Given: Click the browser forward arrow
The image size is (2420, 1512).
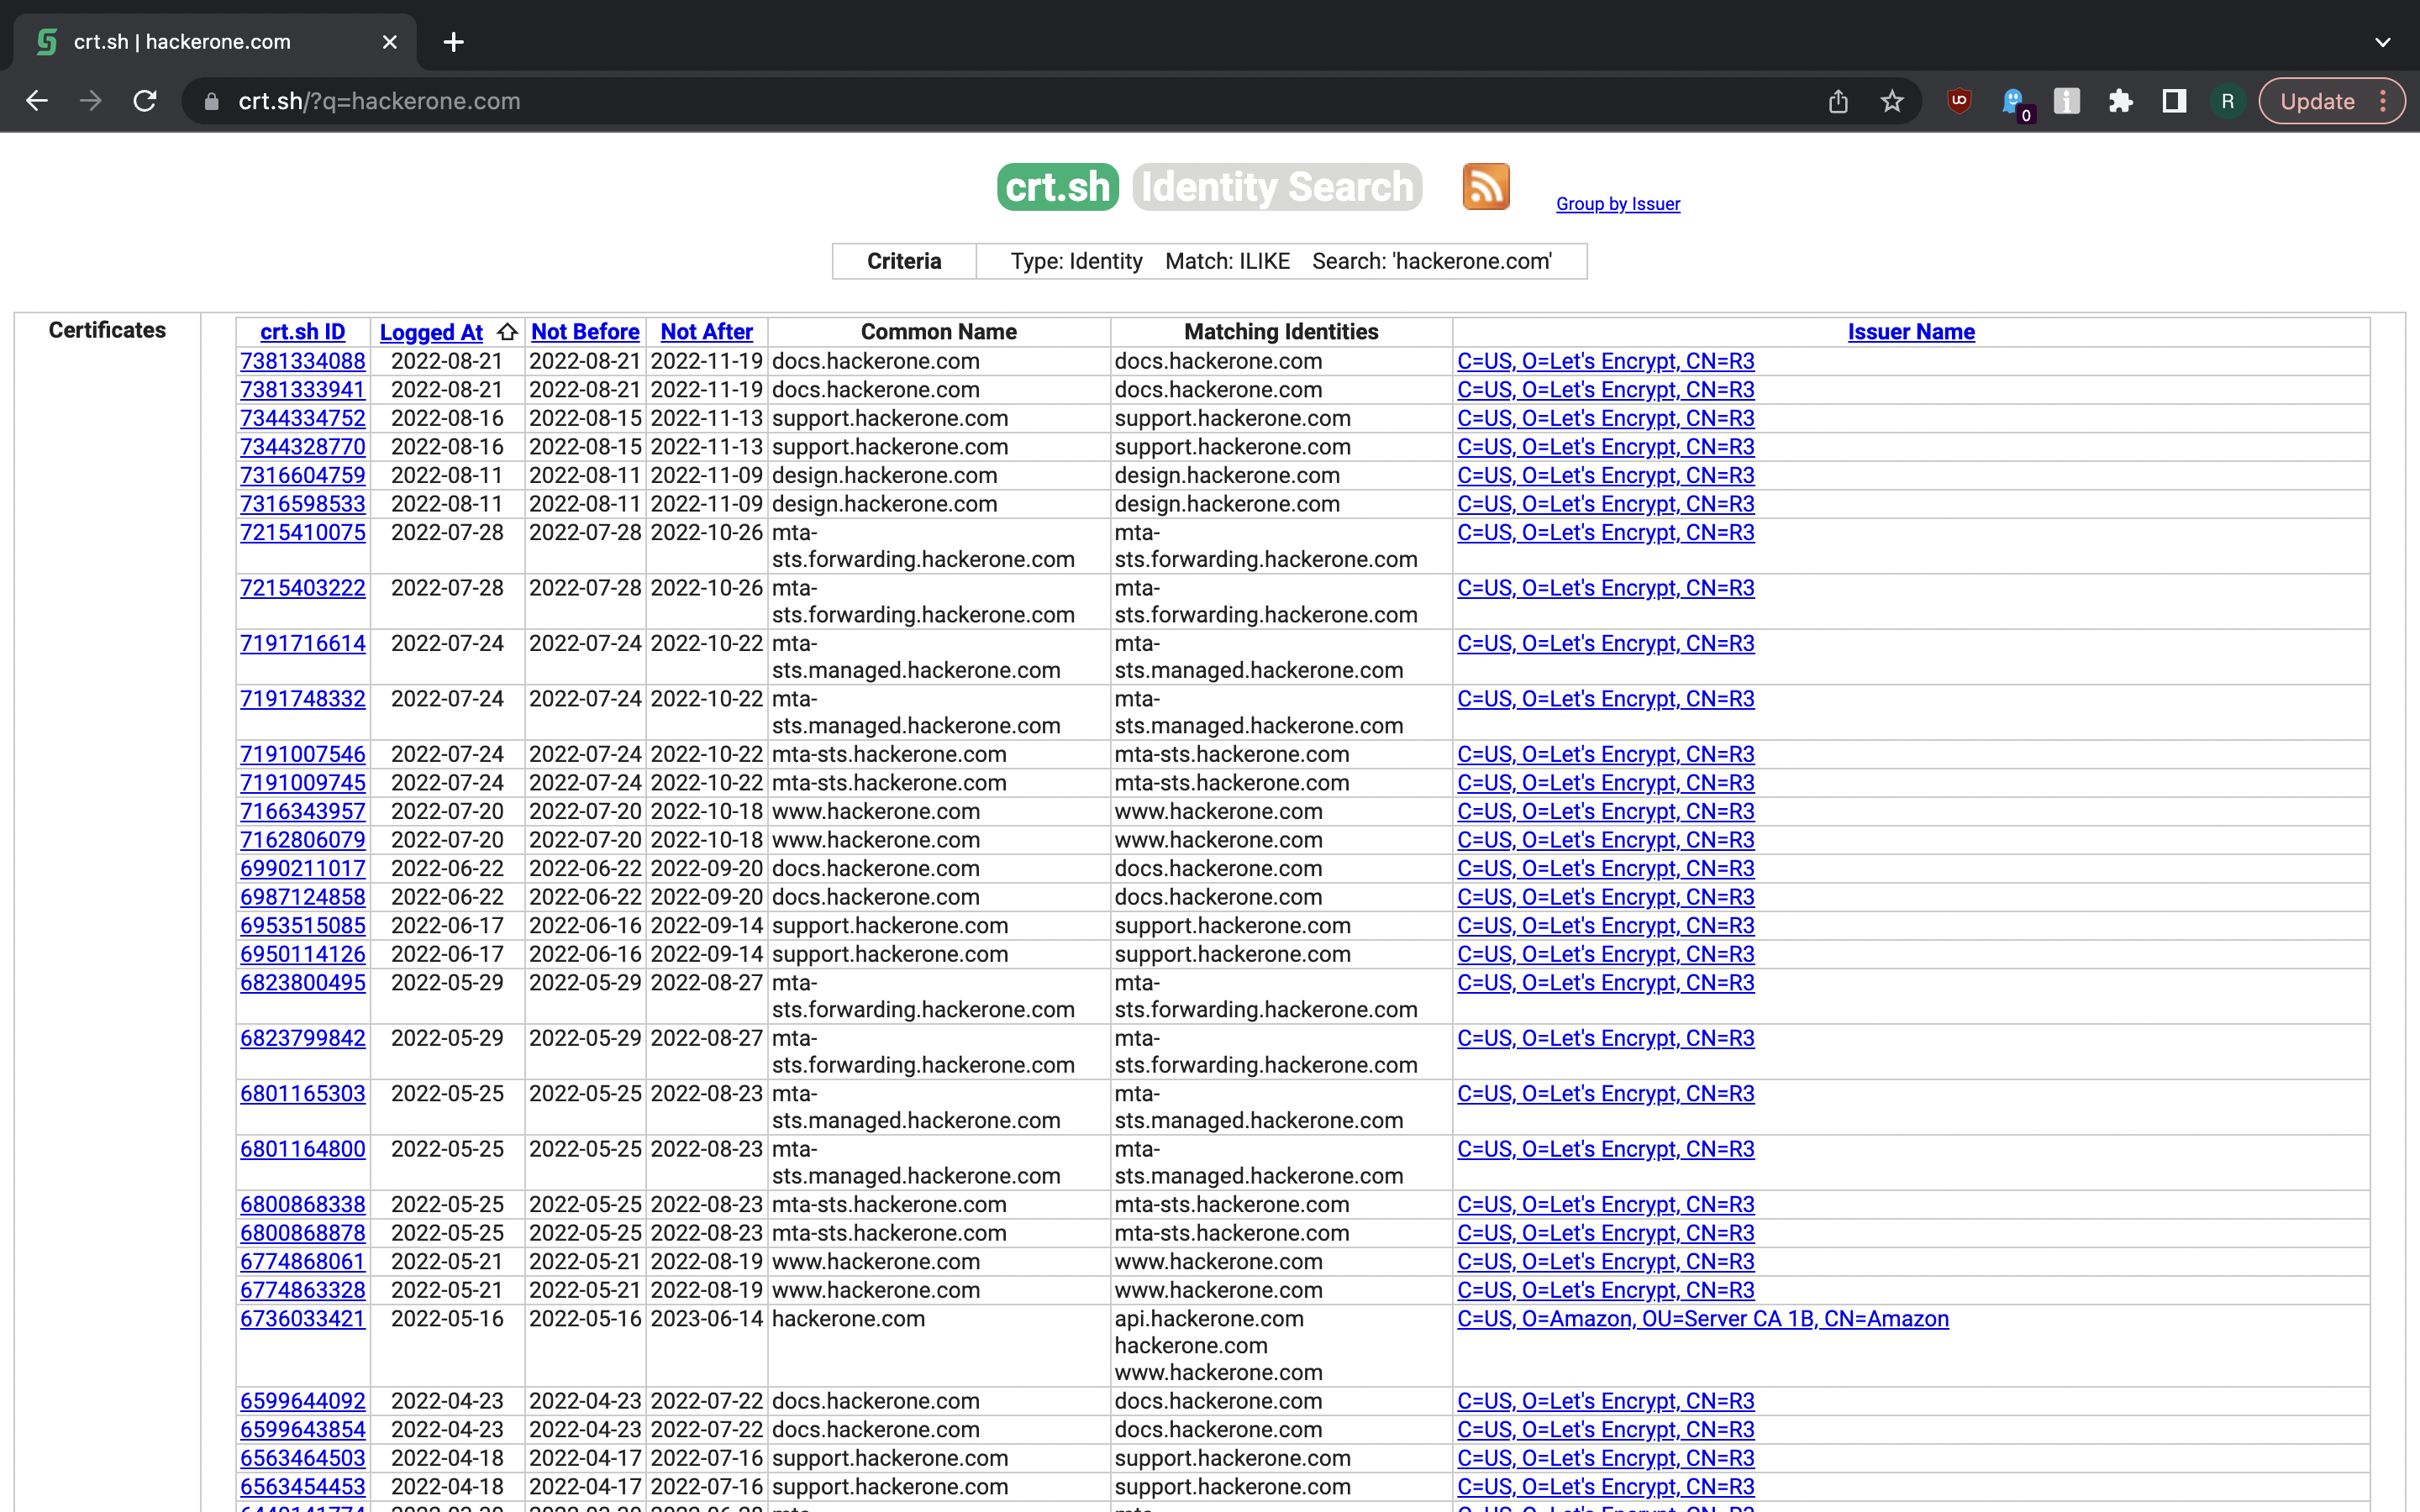Looking at the screenshot, I should tap(91, 101).
